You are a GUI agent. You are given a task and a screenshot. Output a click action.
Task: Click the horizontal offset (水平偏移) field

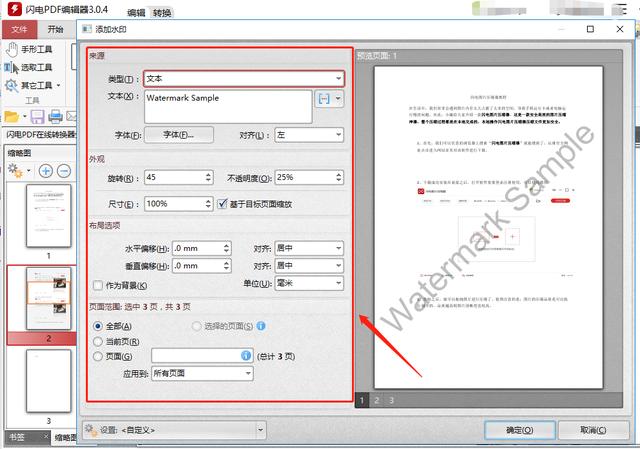pyautogui.click(x=202, y=248)
